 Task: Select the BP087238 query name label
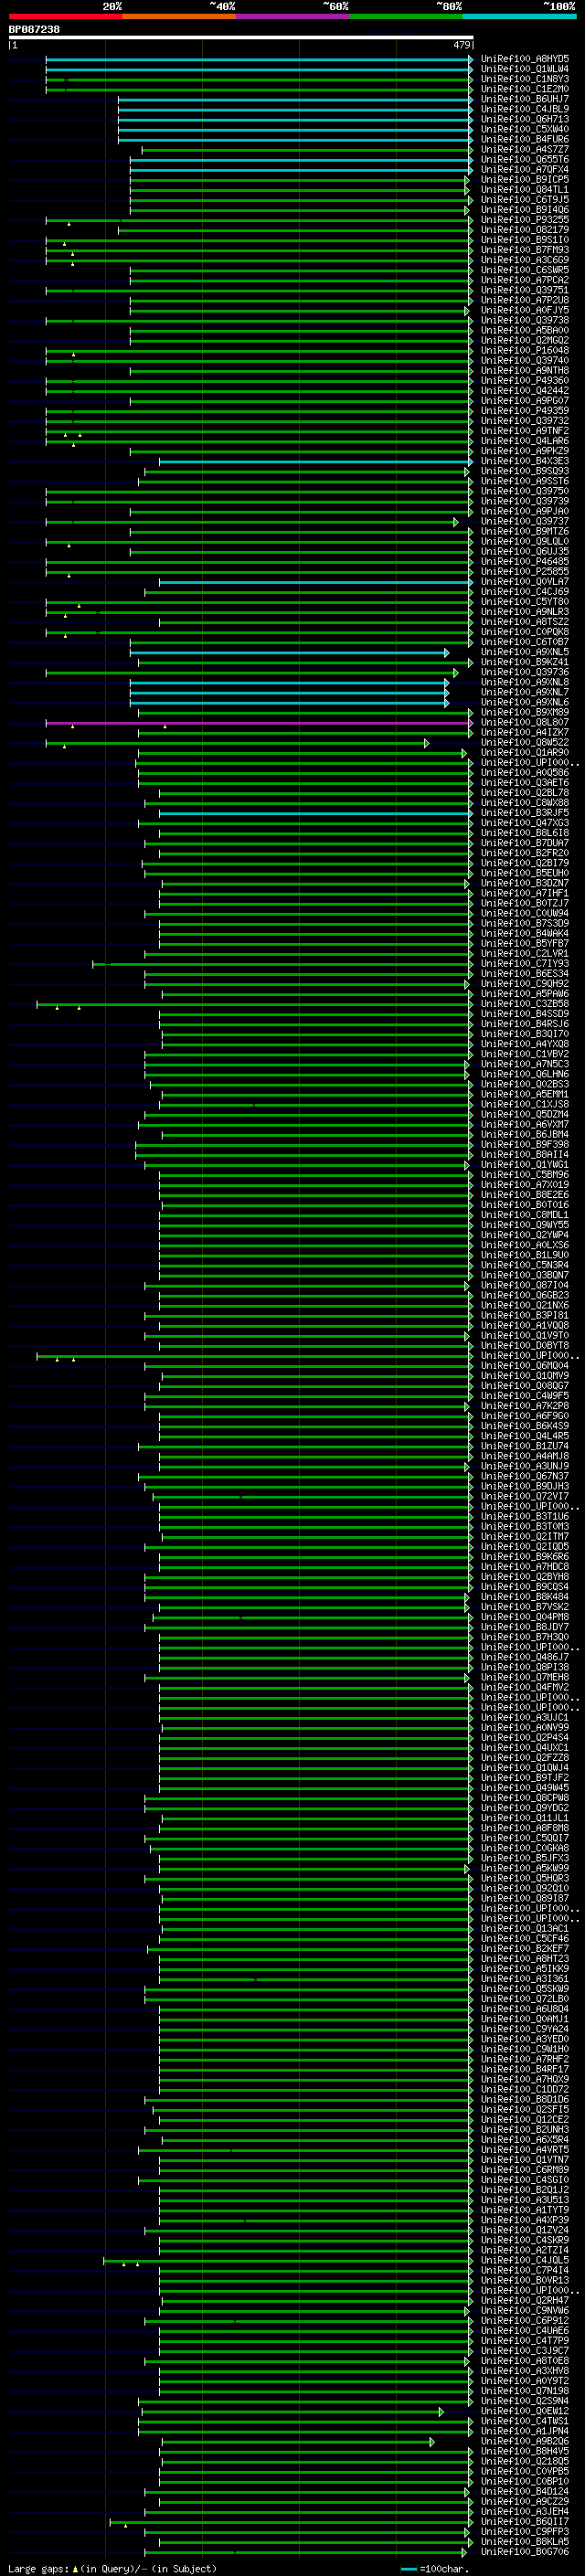pyautogui.click(x=34, y=29)
